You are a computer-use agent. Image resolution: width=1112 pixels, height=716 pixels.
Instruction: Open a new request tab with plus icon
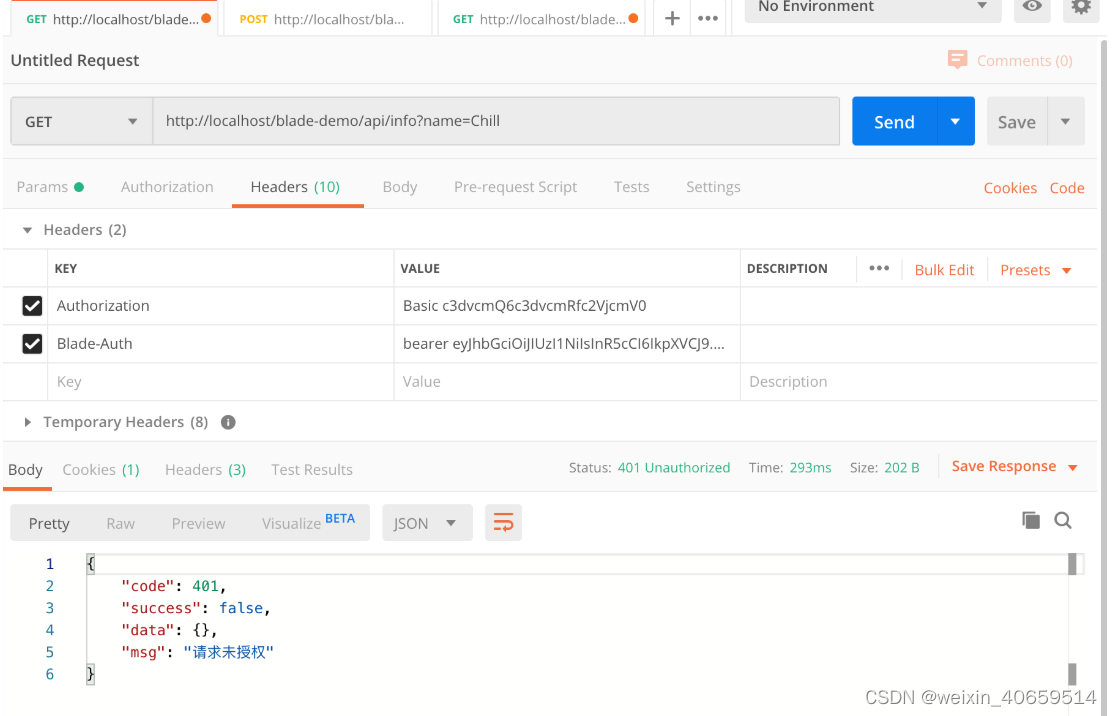pos(671,17)
